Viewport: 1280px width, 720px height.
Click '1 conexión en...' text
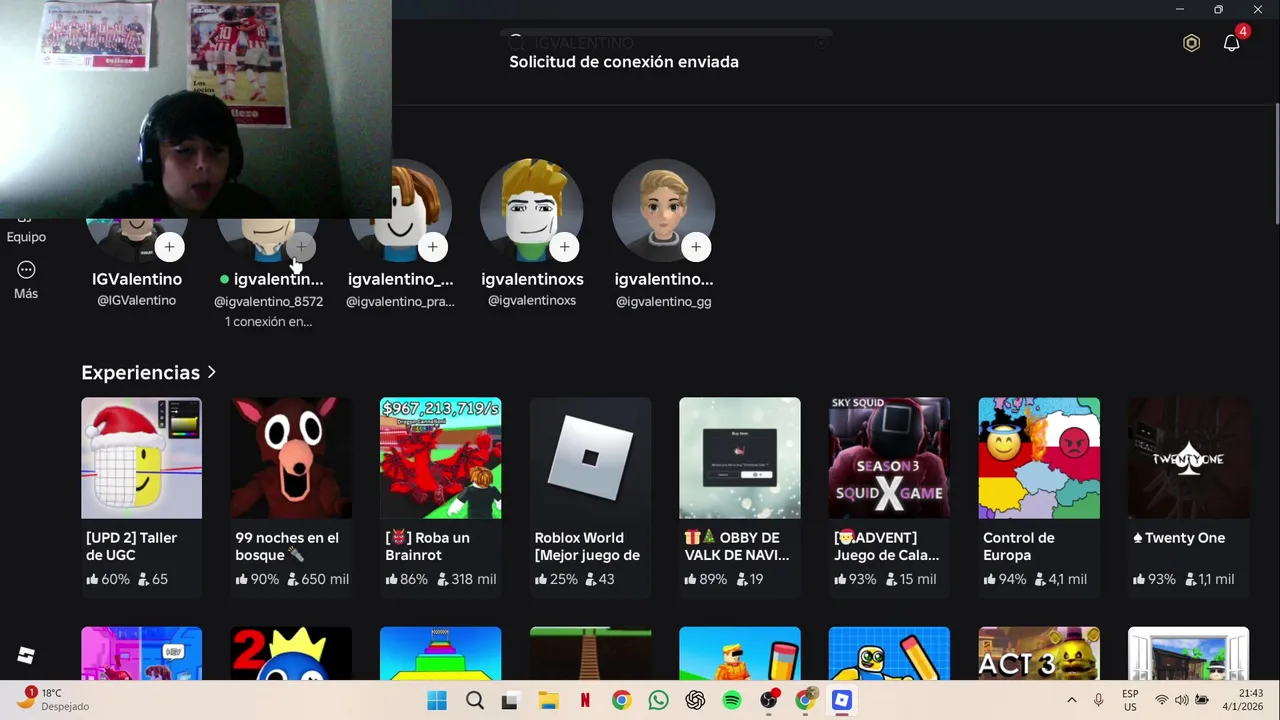pyautogui.click(x=268, y=322)
